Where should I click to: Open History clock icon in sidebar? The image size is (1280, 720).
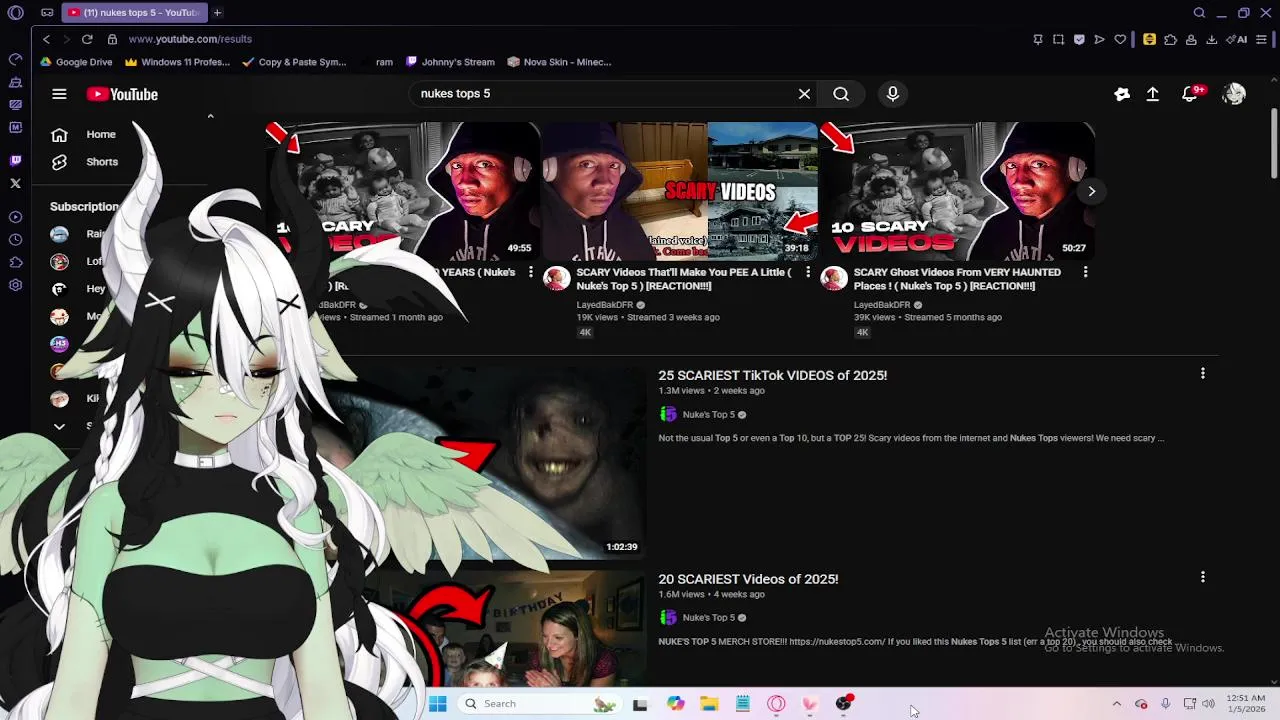tap(15, 240)
